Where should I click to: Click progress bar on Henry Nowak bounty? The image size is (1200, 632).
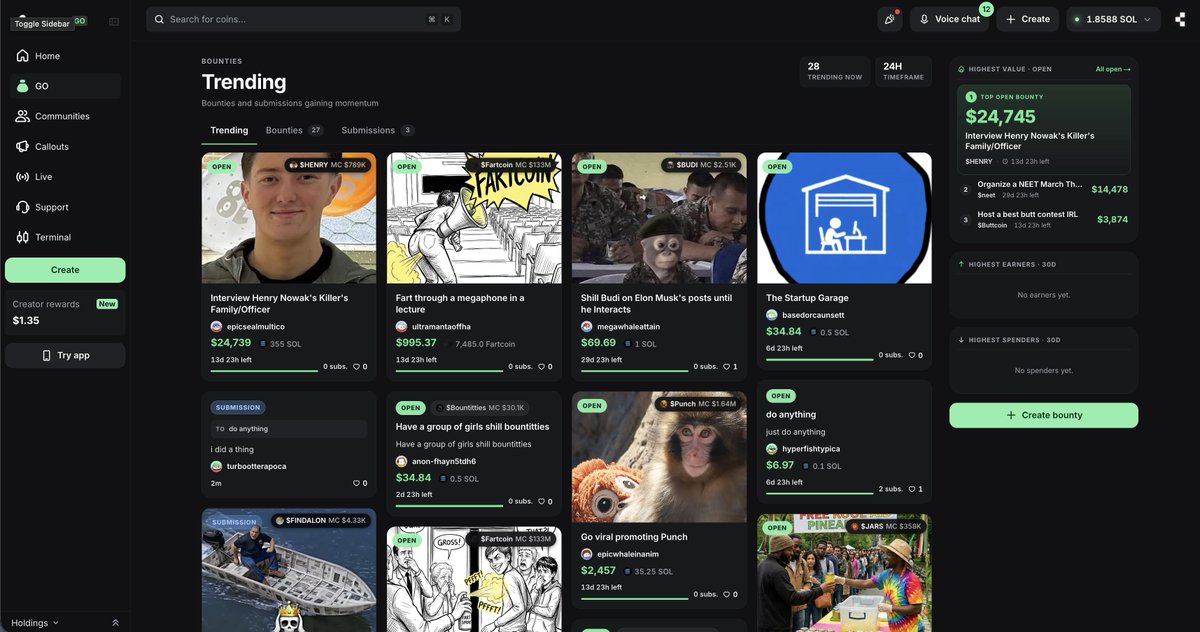pyautogui.click(x=264, y=371)
